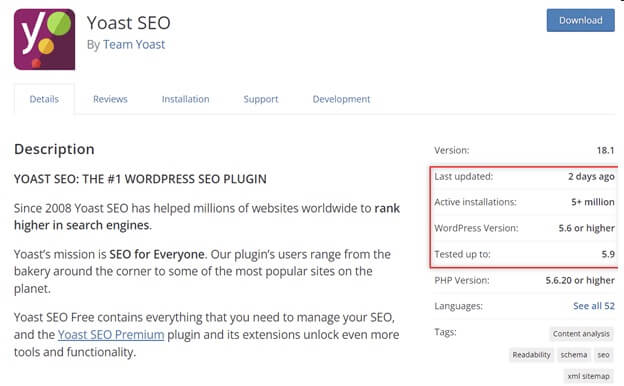624x386 pixels.
Task: Click the bold 'SEO for Everyone' text
Action: point(157,254)
